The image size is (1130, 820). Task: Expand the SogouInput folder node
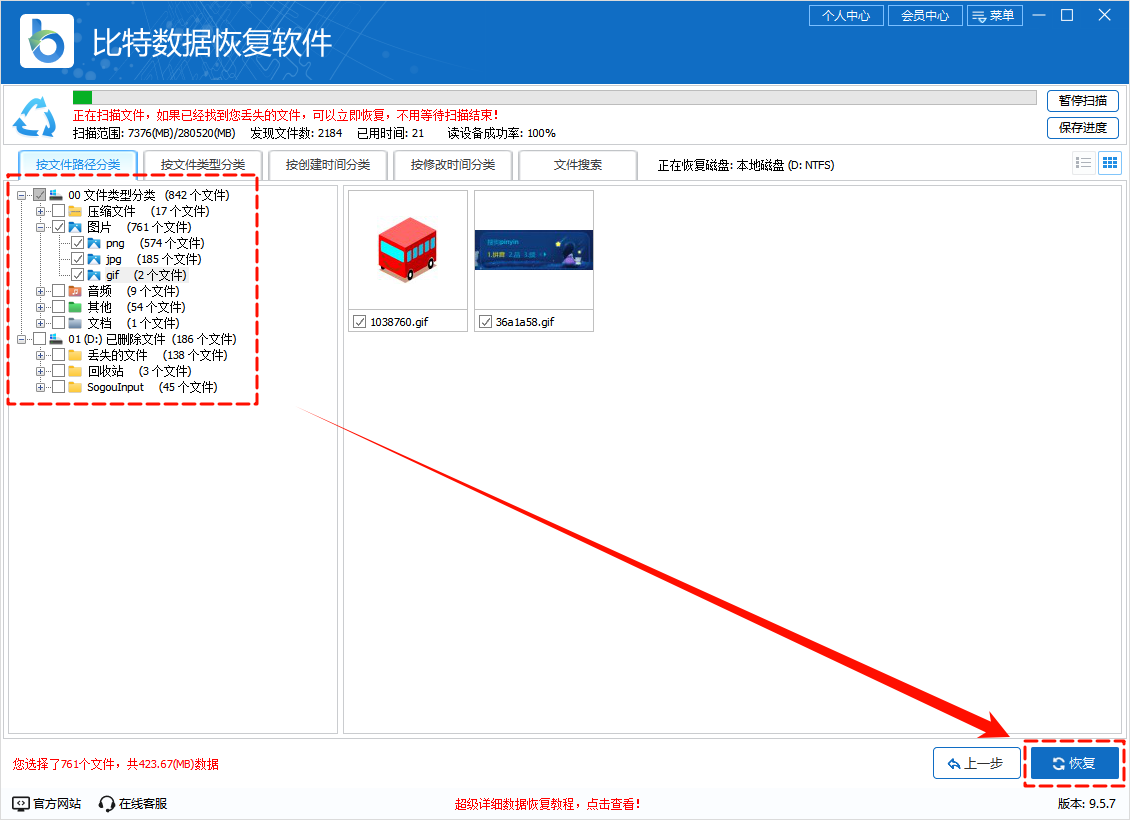pyautogui.click(x=40, y=387)
